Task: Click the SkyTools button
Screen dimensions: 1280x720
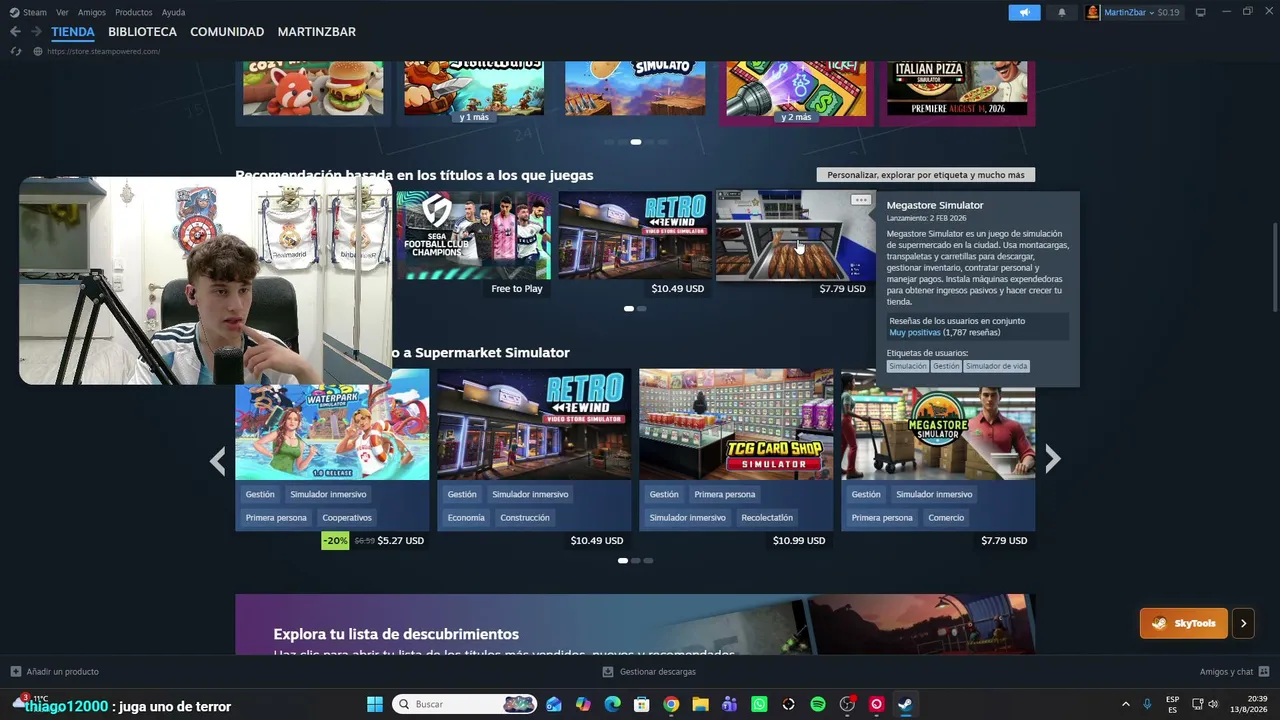Action: (x=1184, y=623)
